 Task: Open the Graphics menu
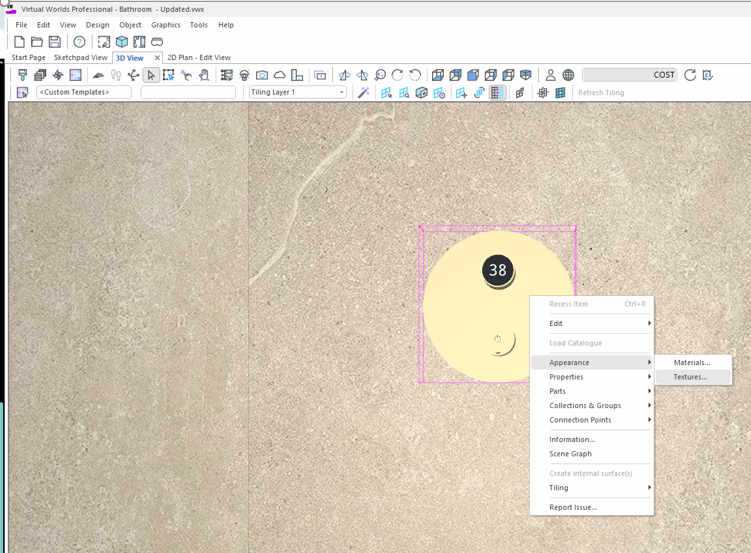(x=165, y=25)
